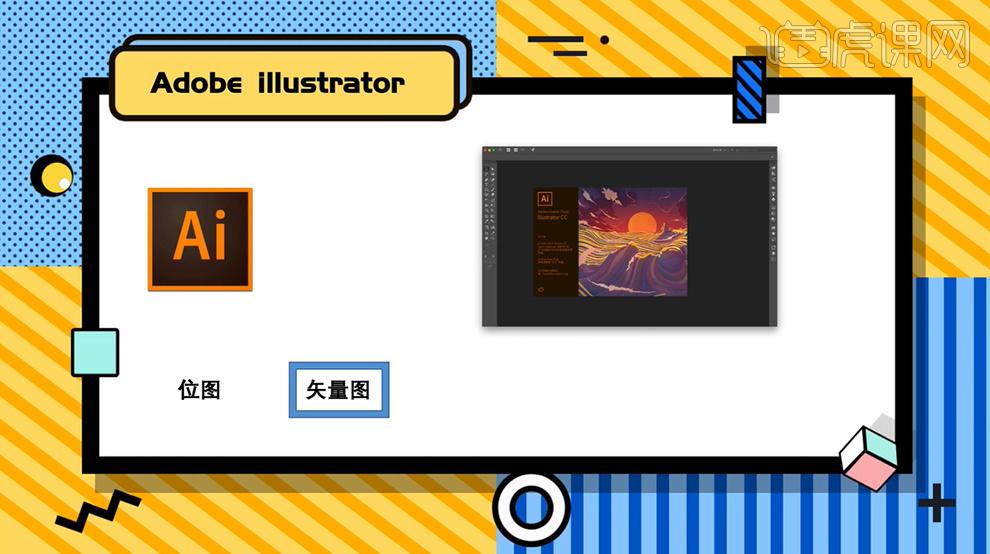Select the boxed 矢量图 label
This screenshot has height=554, width=990.
pyautogui.click(x=339, y=390)
